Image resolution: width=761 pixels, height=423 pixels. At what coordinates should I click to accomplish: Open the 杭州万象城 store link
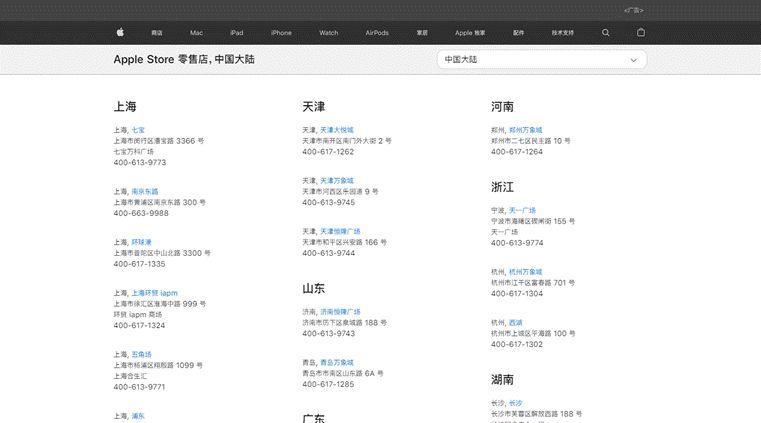(x=526, y=272)
